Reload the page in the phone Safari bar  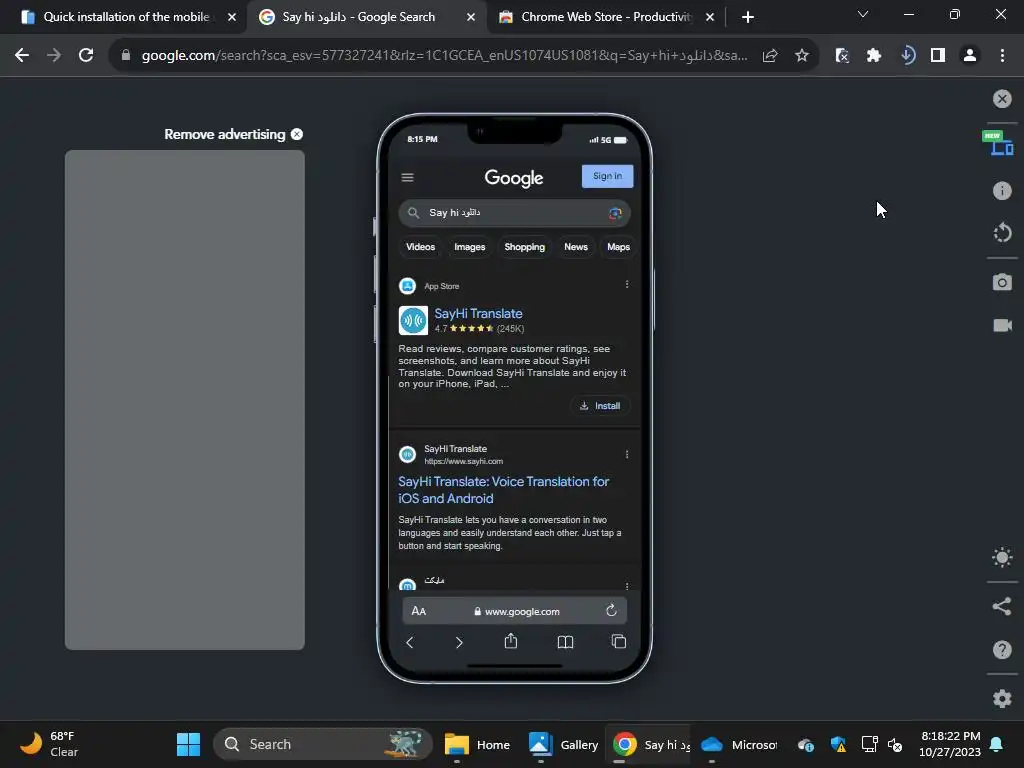tap(611, 611)
